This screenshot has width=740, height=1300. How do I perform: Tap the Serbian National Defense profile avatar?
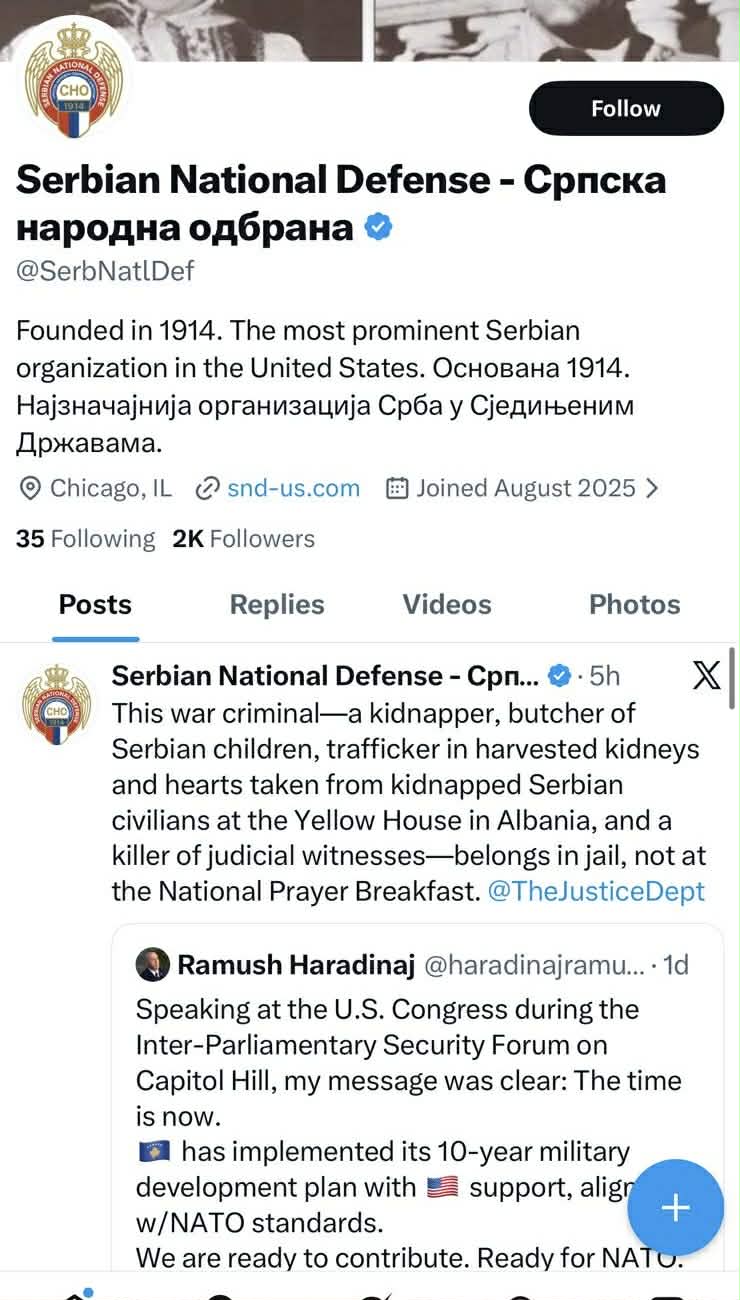coord(73,80)
